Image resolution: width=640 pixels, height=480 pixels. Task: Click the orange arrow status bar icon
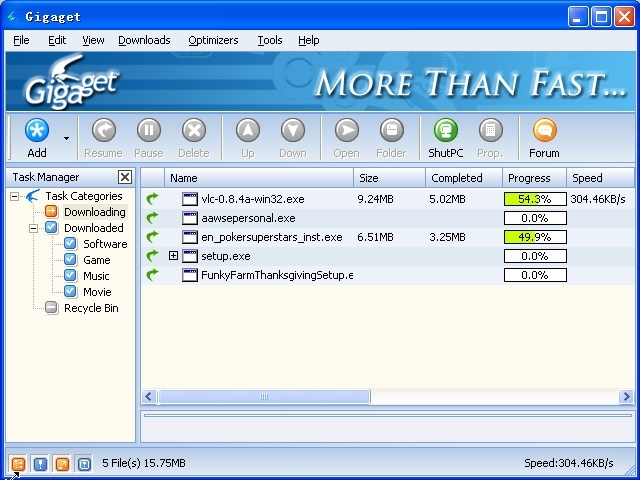pos(62,464)
